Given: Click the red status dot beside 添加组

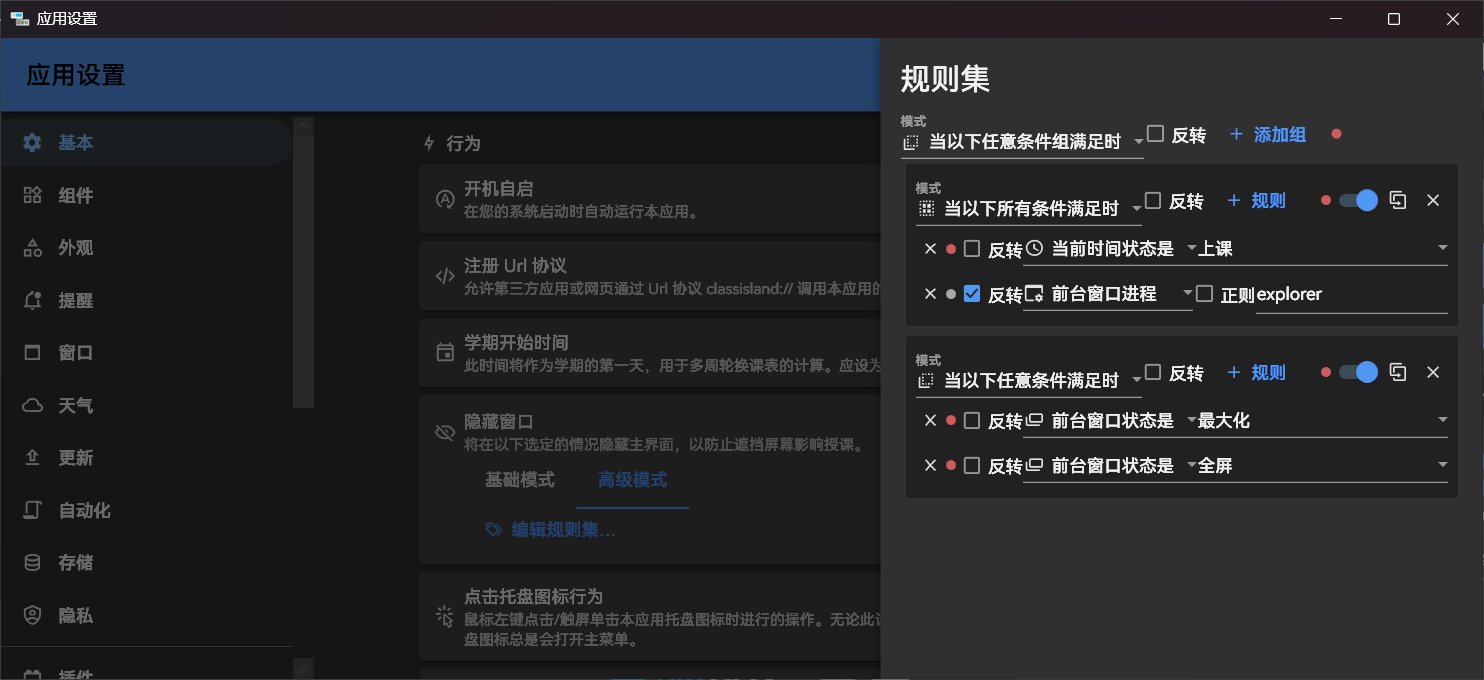Looking at the screenshot, I should coord(1336,134).
